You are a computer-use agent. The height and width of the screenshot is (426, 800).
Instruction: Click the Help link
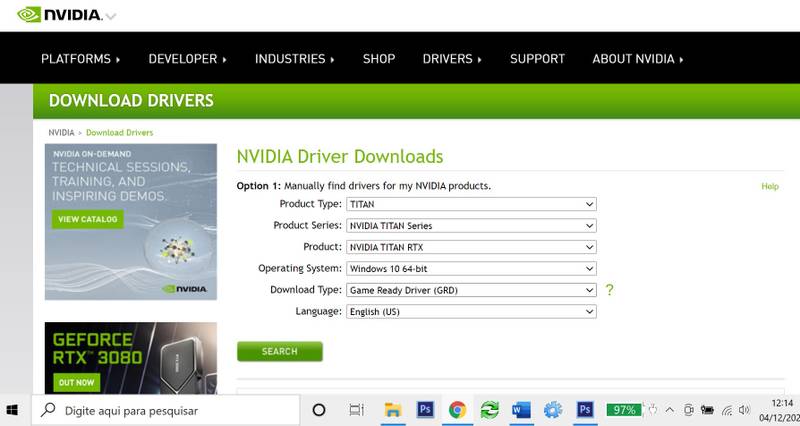[x=770, y=186]
